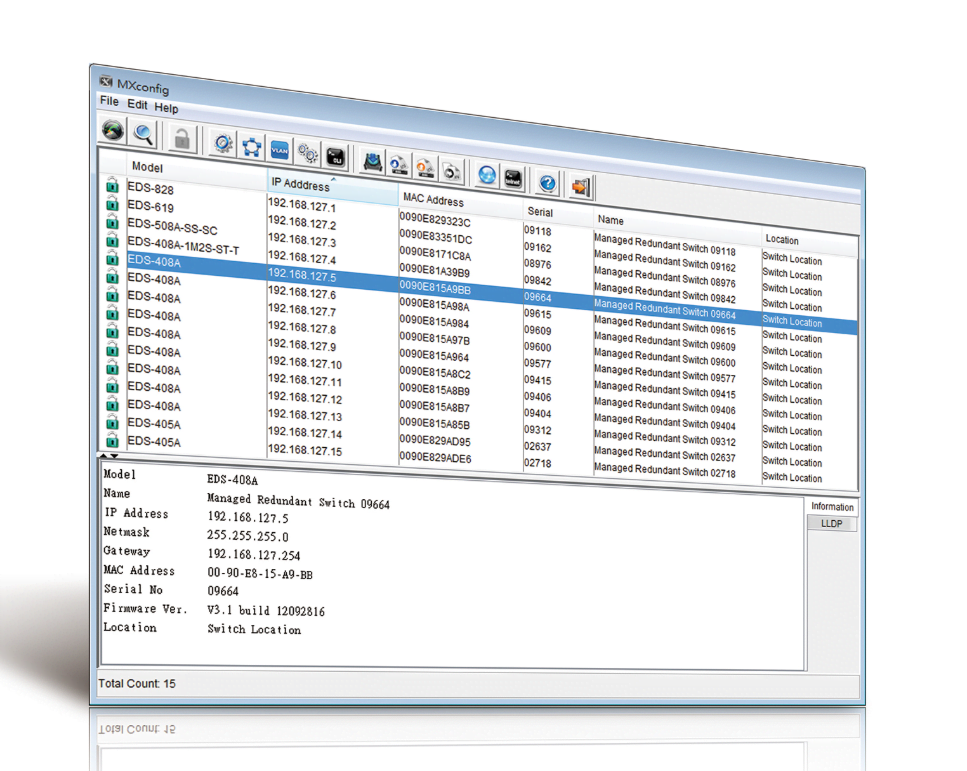Screen dimensions: 967x771
Task: Click Name value in device details panel
Action: coord(298,501)
